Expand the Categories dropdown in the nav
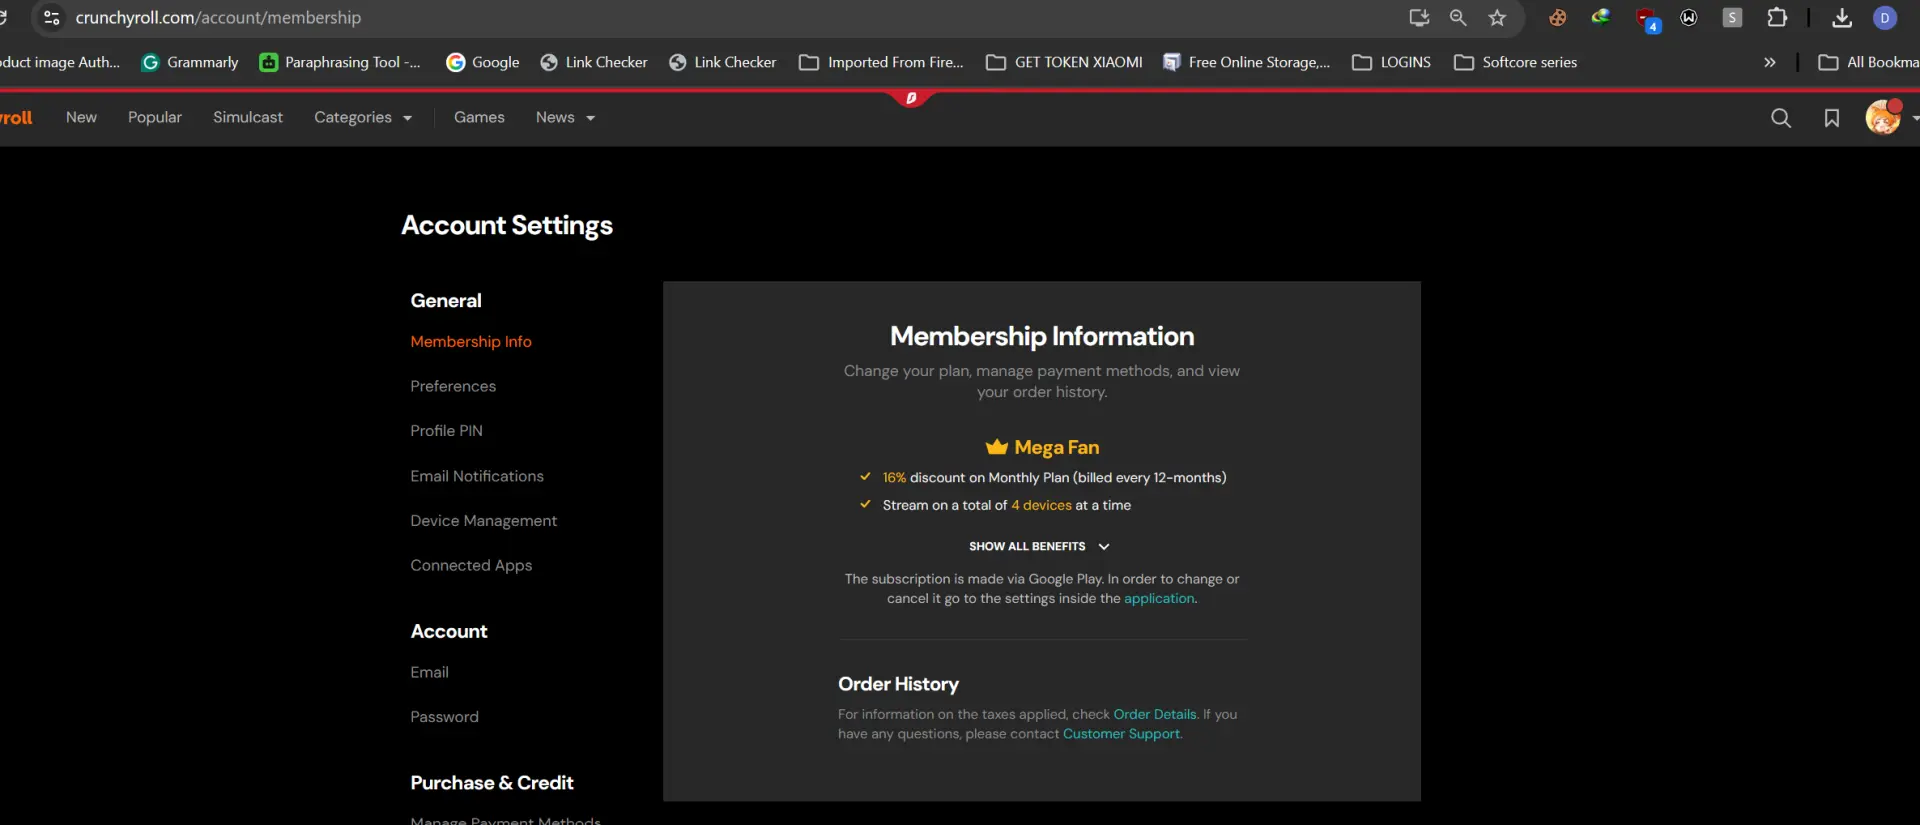The height and width of the screenshot is (825, 1920). coord(363,118)
